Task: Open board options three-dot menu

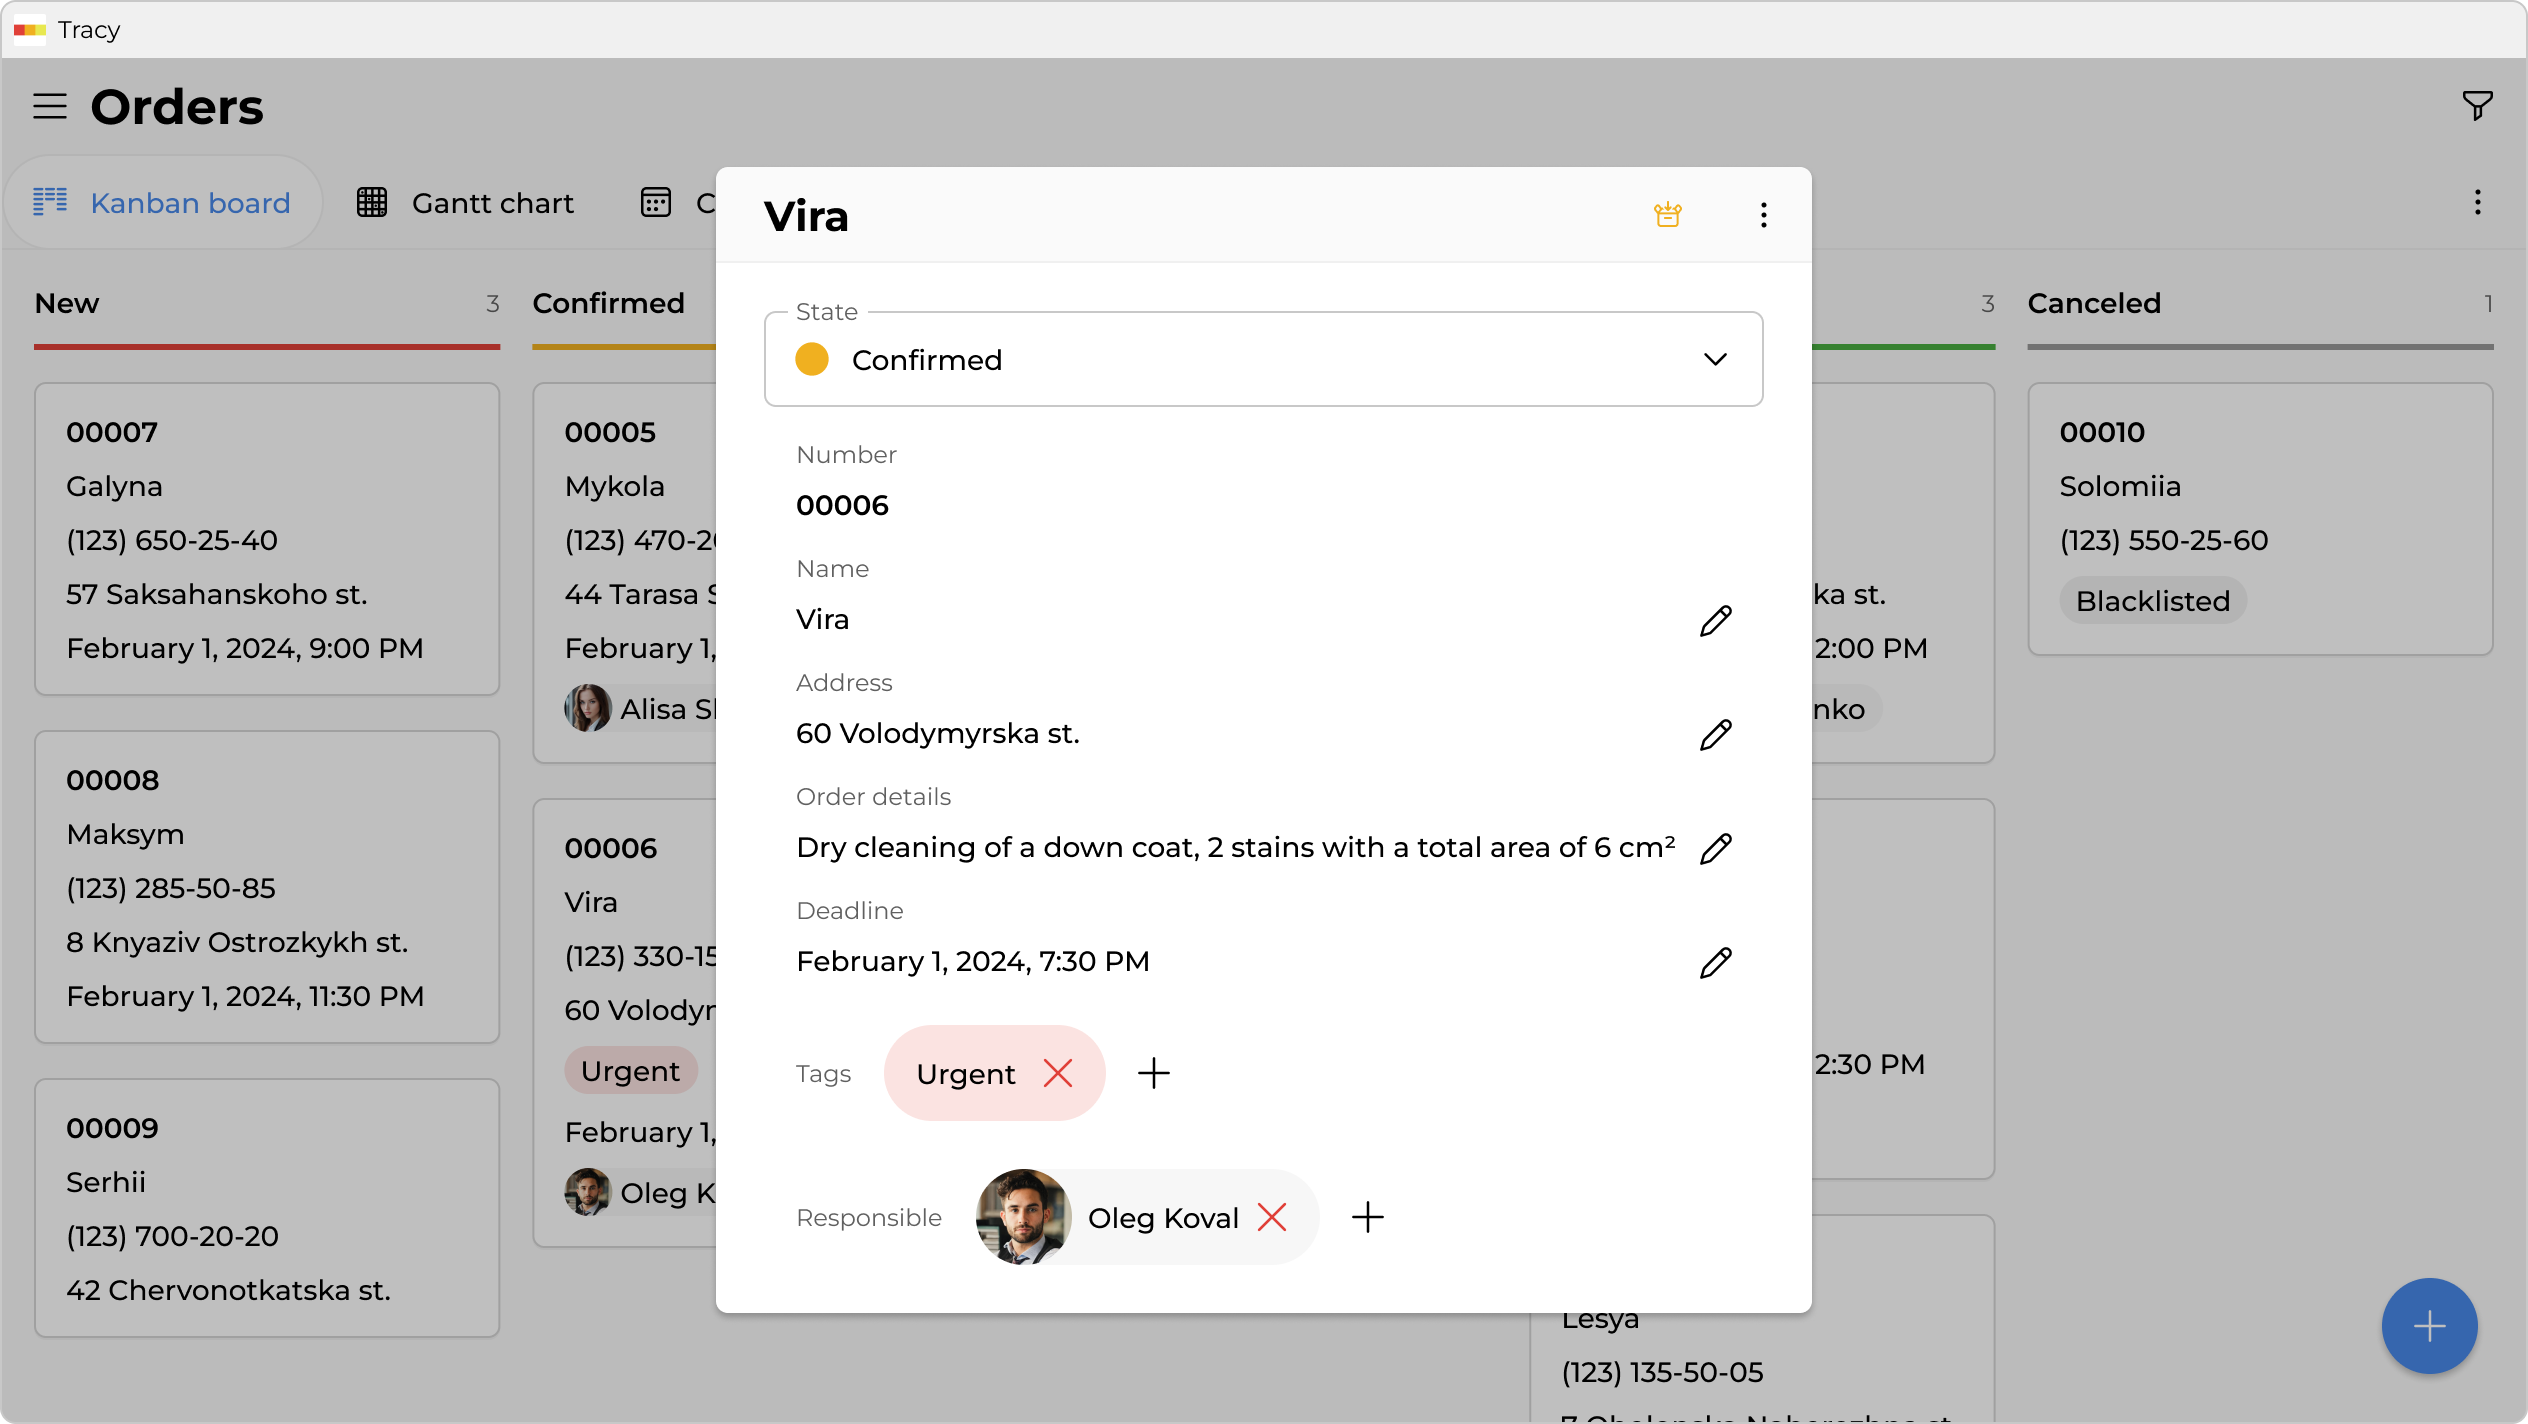Action: click(x=2477, y=203)
